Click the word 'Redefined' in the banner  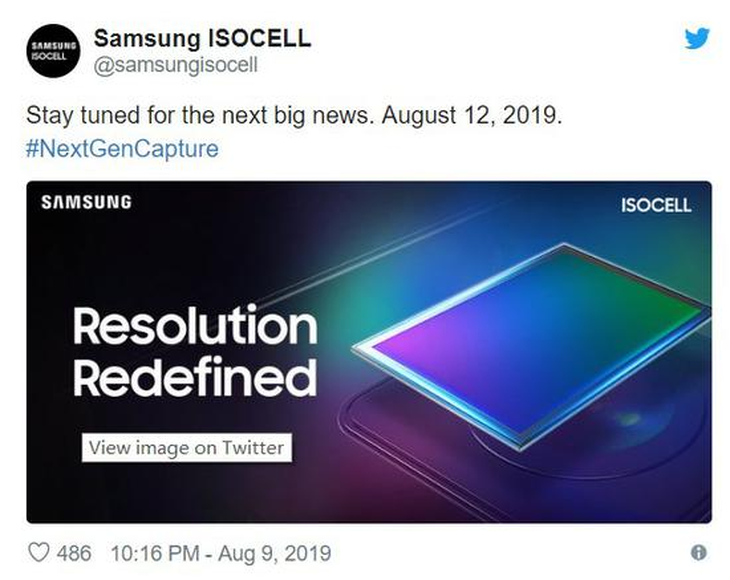pyautogui.click(x=195, y=378)
